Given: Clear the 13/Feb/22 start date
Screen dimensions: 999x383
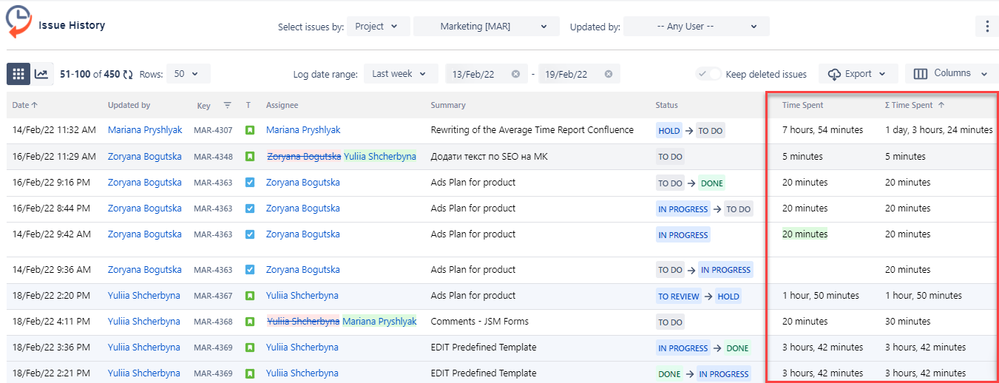Looking at the screenshot, I should pos(515,74).
